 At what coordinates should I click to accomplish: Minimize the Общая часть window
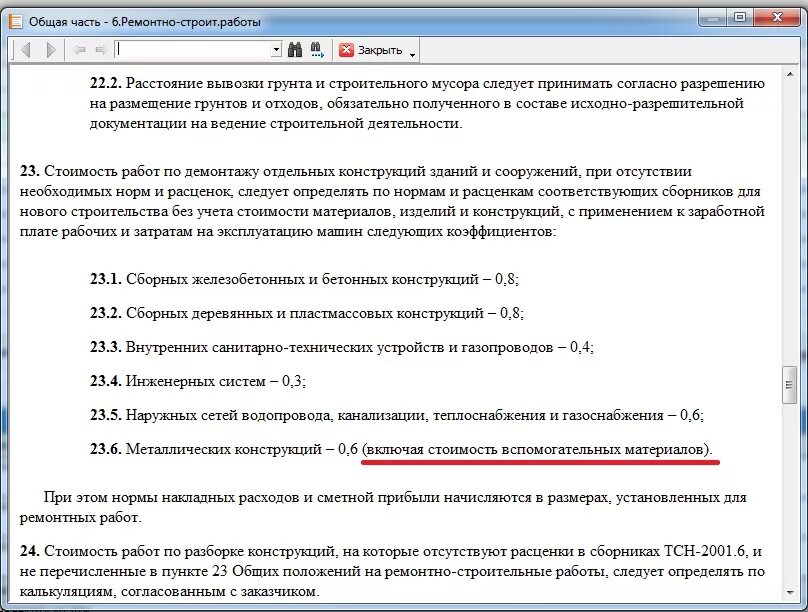point(713,19)
